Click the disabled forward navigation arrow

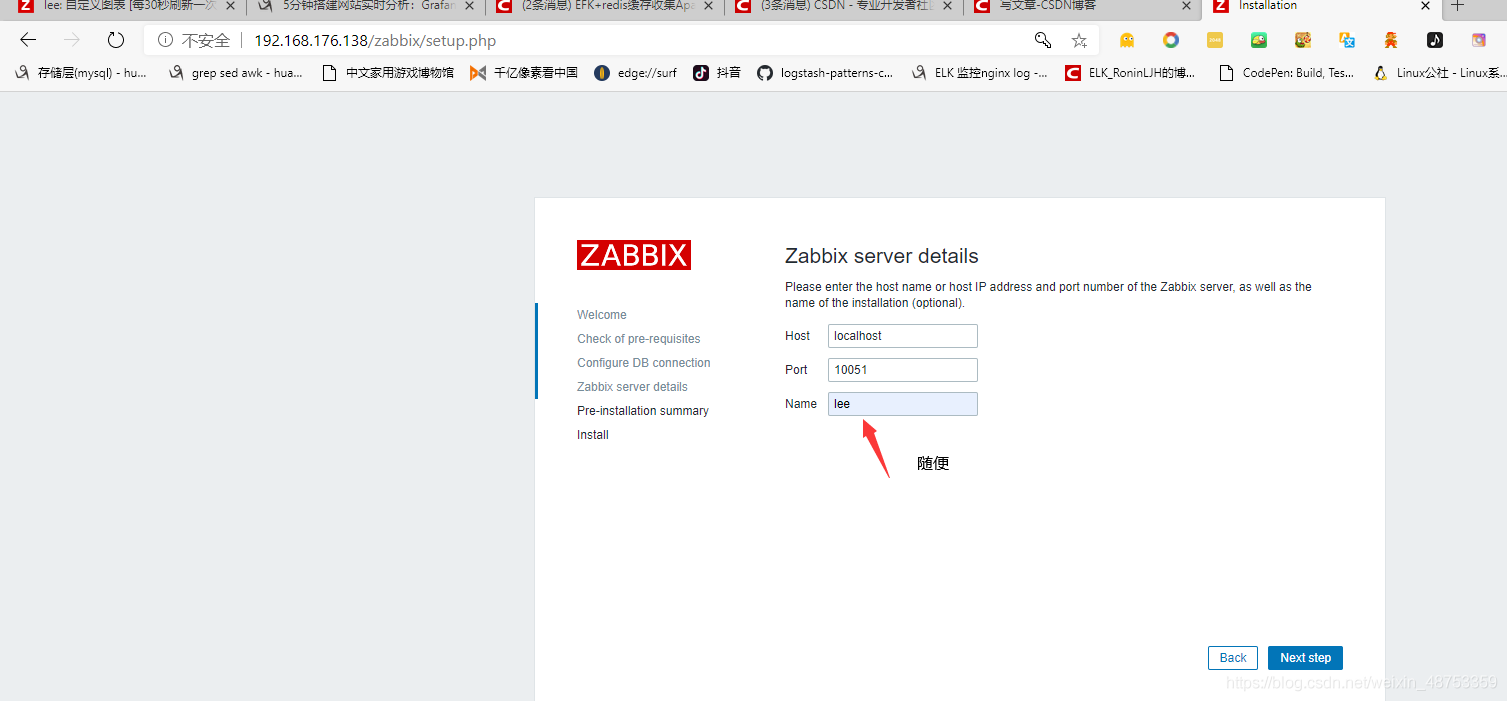click(72, 40)
